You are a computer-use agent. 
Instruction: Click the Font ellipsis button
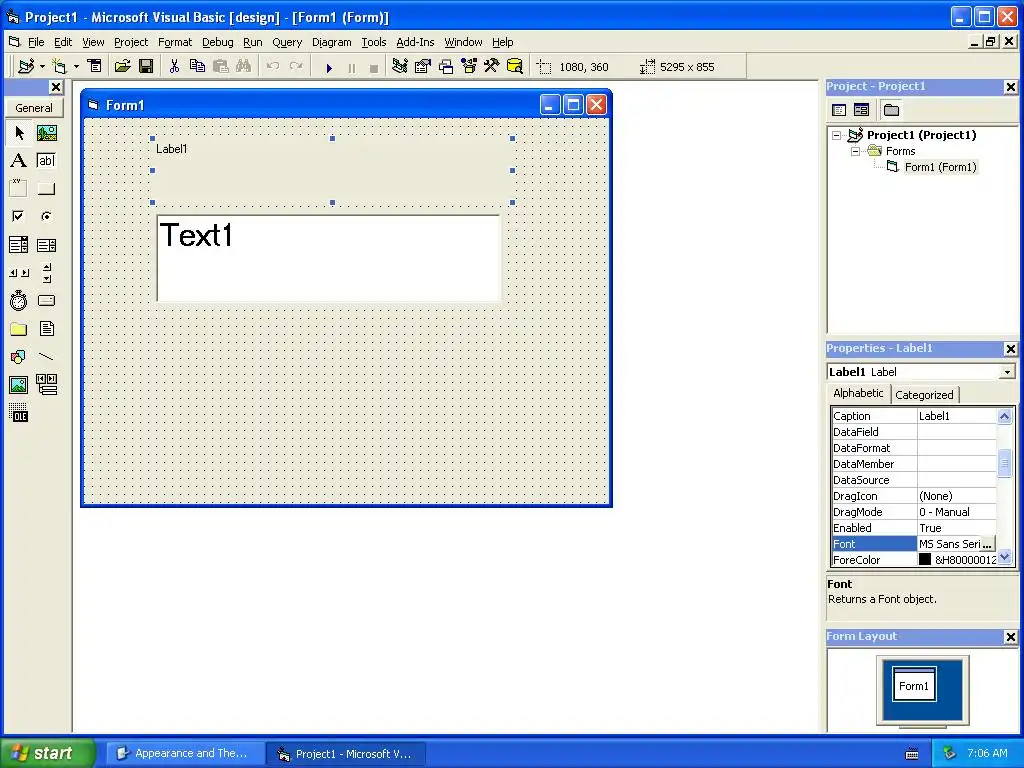point(987,544)
